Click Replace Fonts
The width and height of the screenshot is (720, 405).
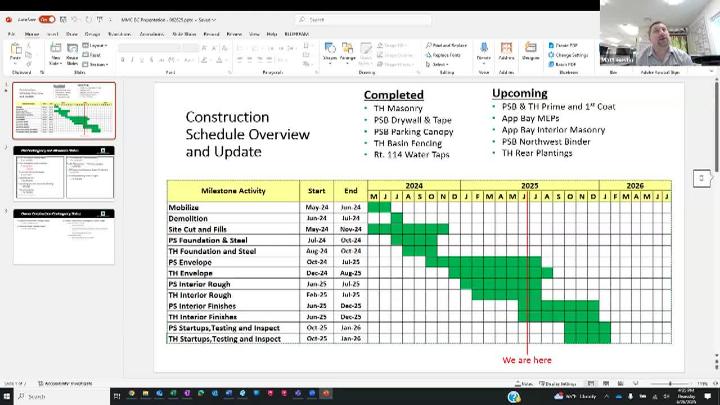click(443, 55)
